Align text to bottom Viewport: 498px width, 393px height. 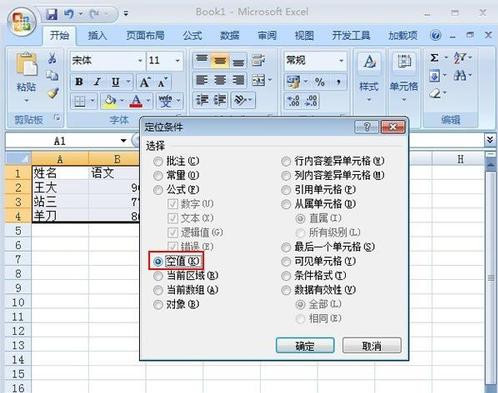238,61
